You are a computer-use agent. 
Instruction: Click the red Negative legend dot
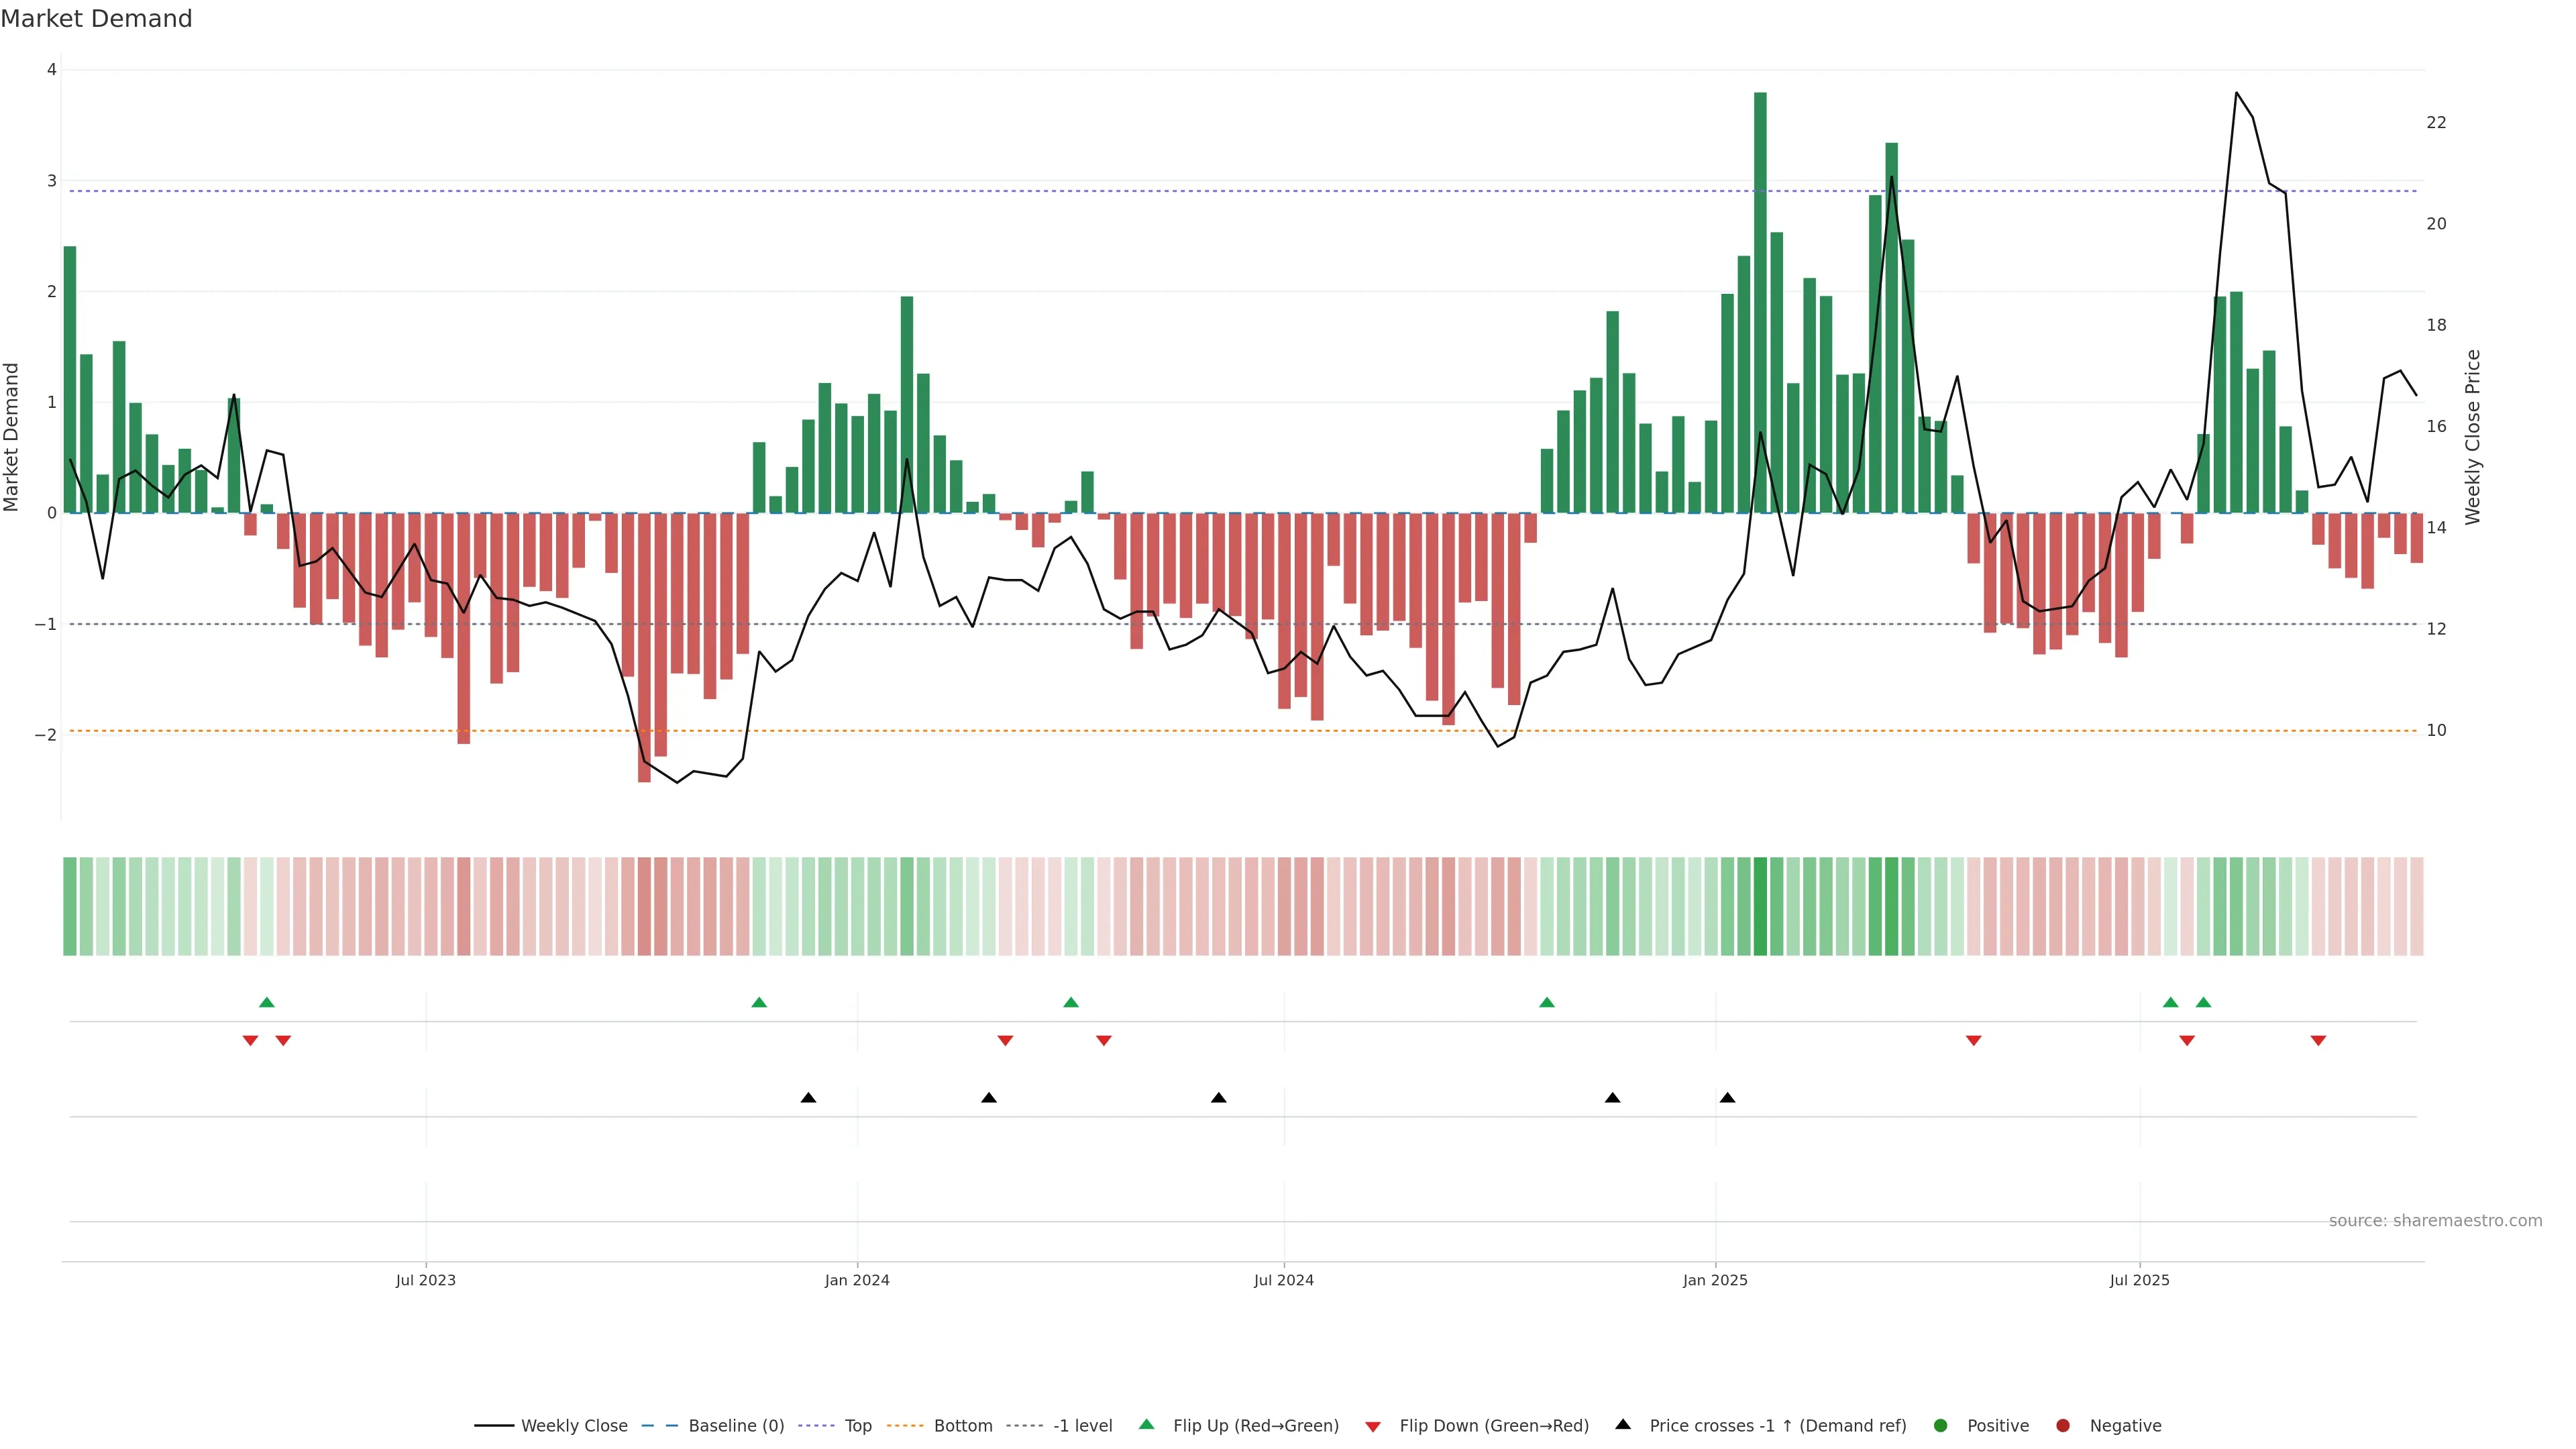(x=2063, y=1426)
